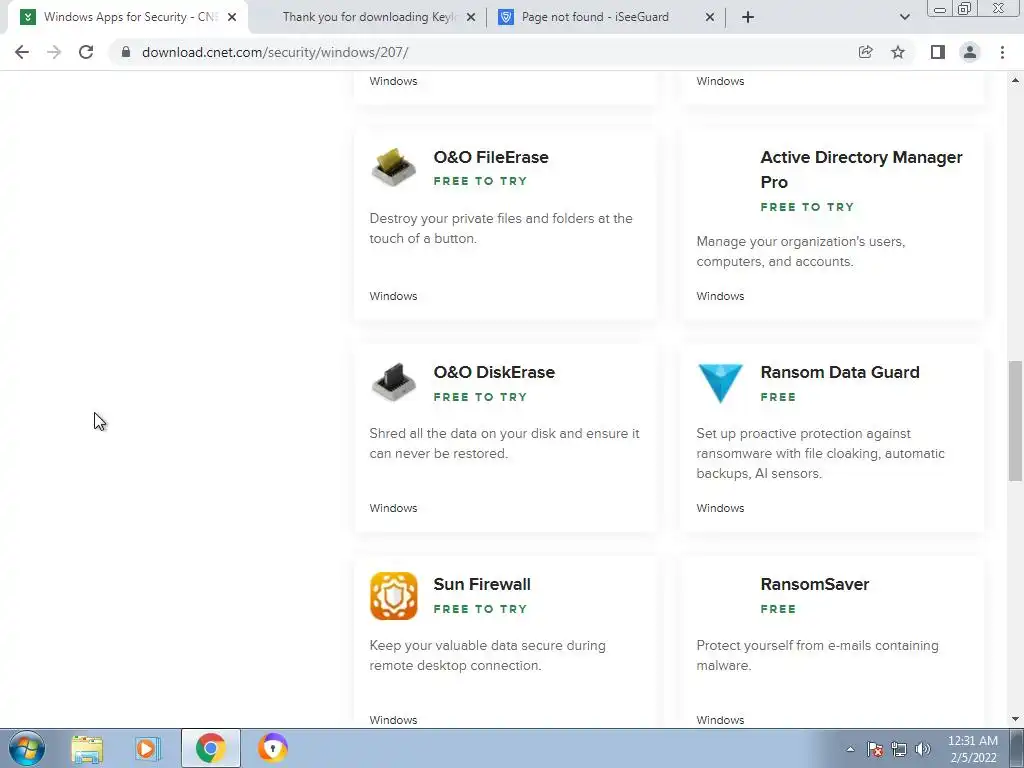1024x768 pixels.
Task: Click Windows label under O&O DiskErase
Action: pos(393,508)
